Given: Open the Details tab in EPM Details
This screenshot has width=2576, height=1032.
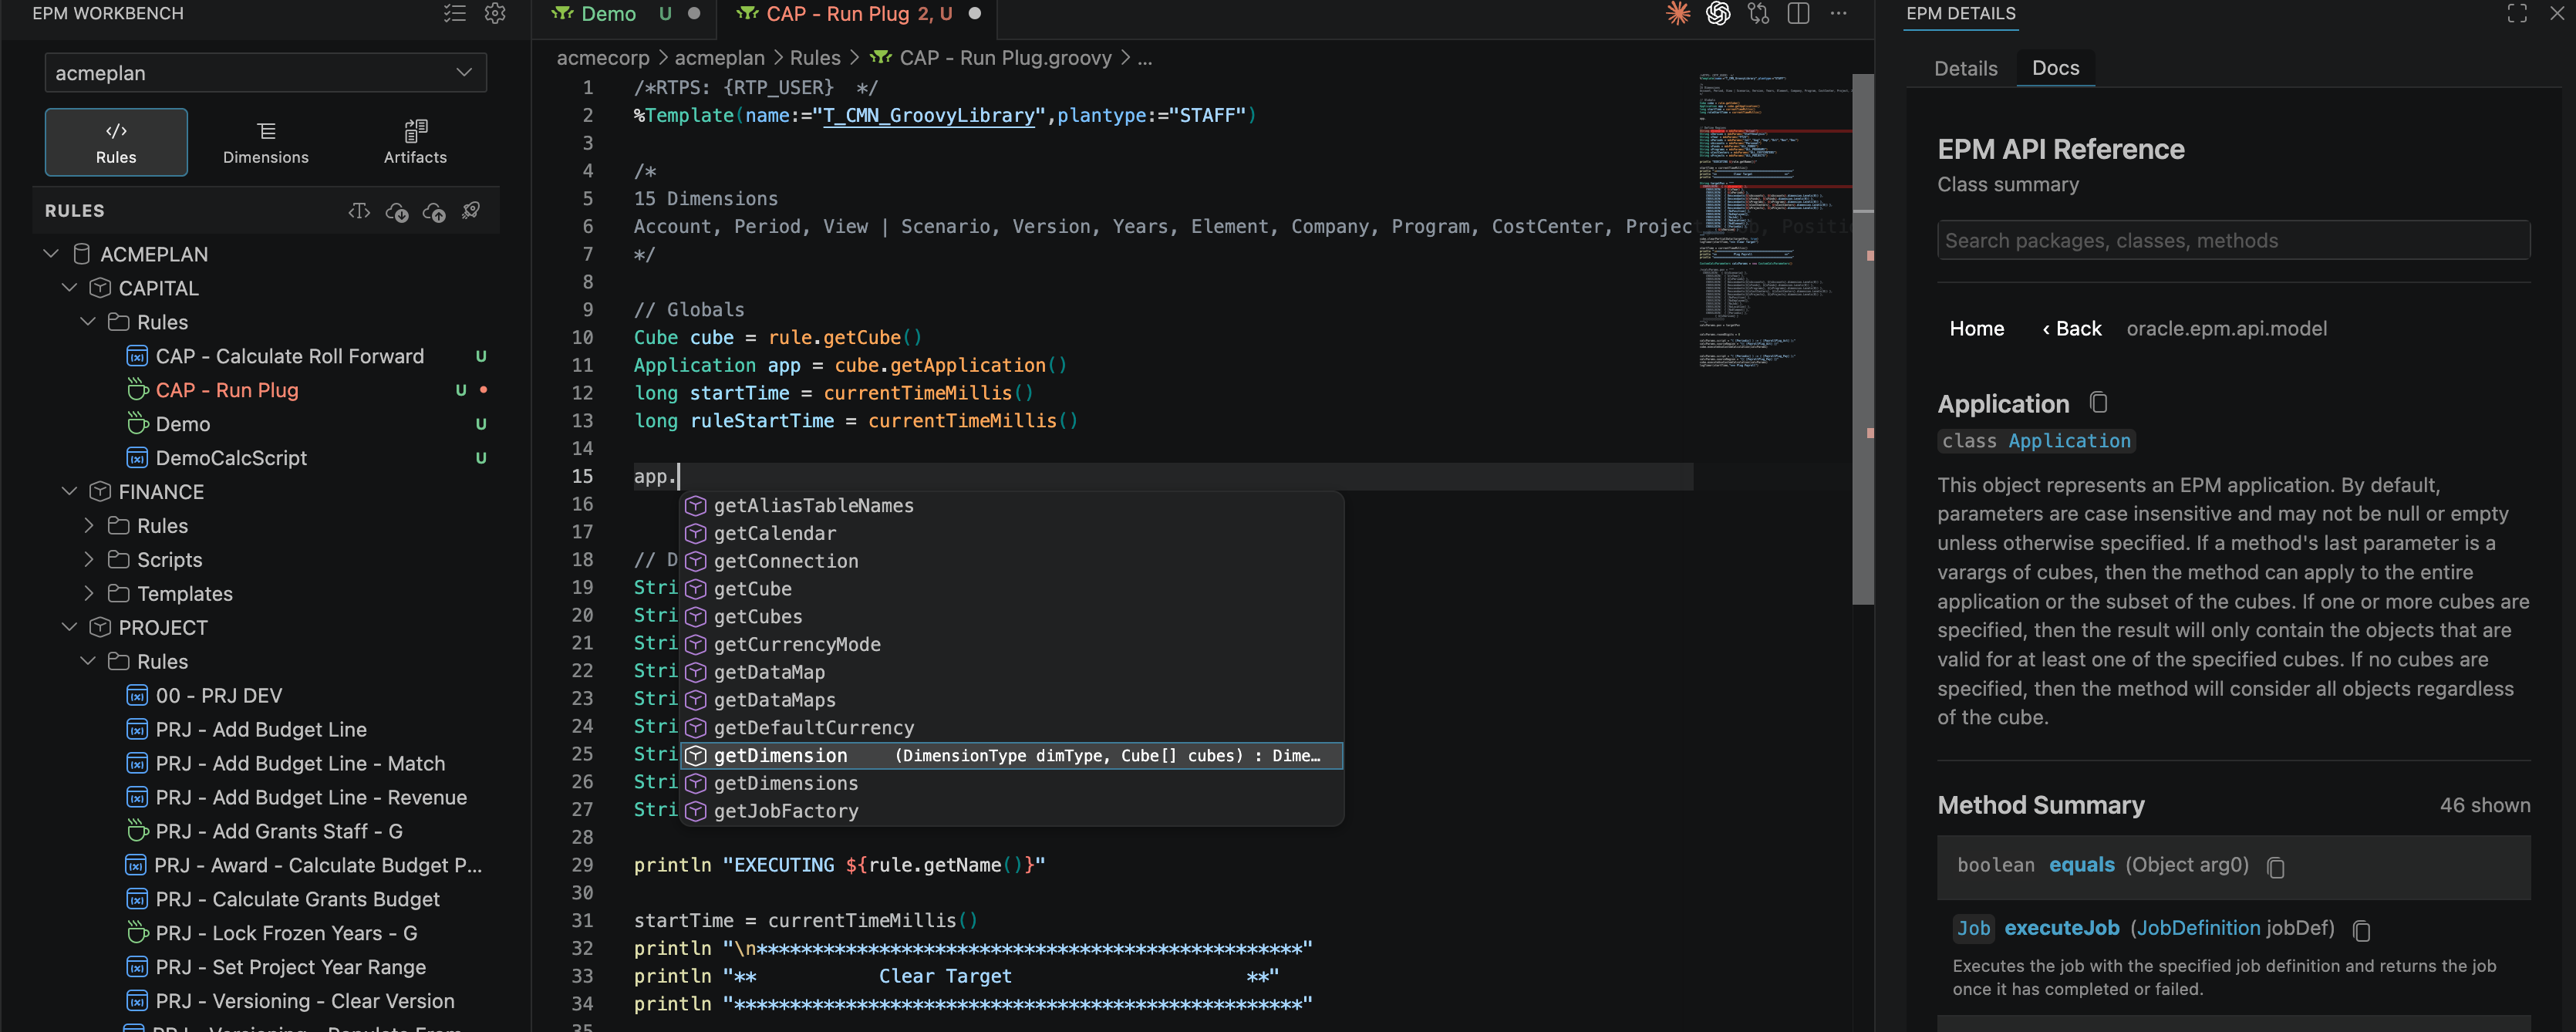Looking at the screenshot, I should 1965,68.
